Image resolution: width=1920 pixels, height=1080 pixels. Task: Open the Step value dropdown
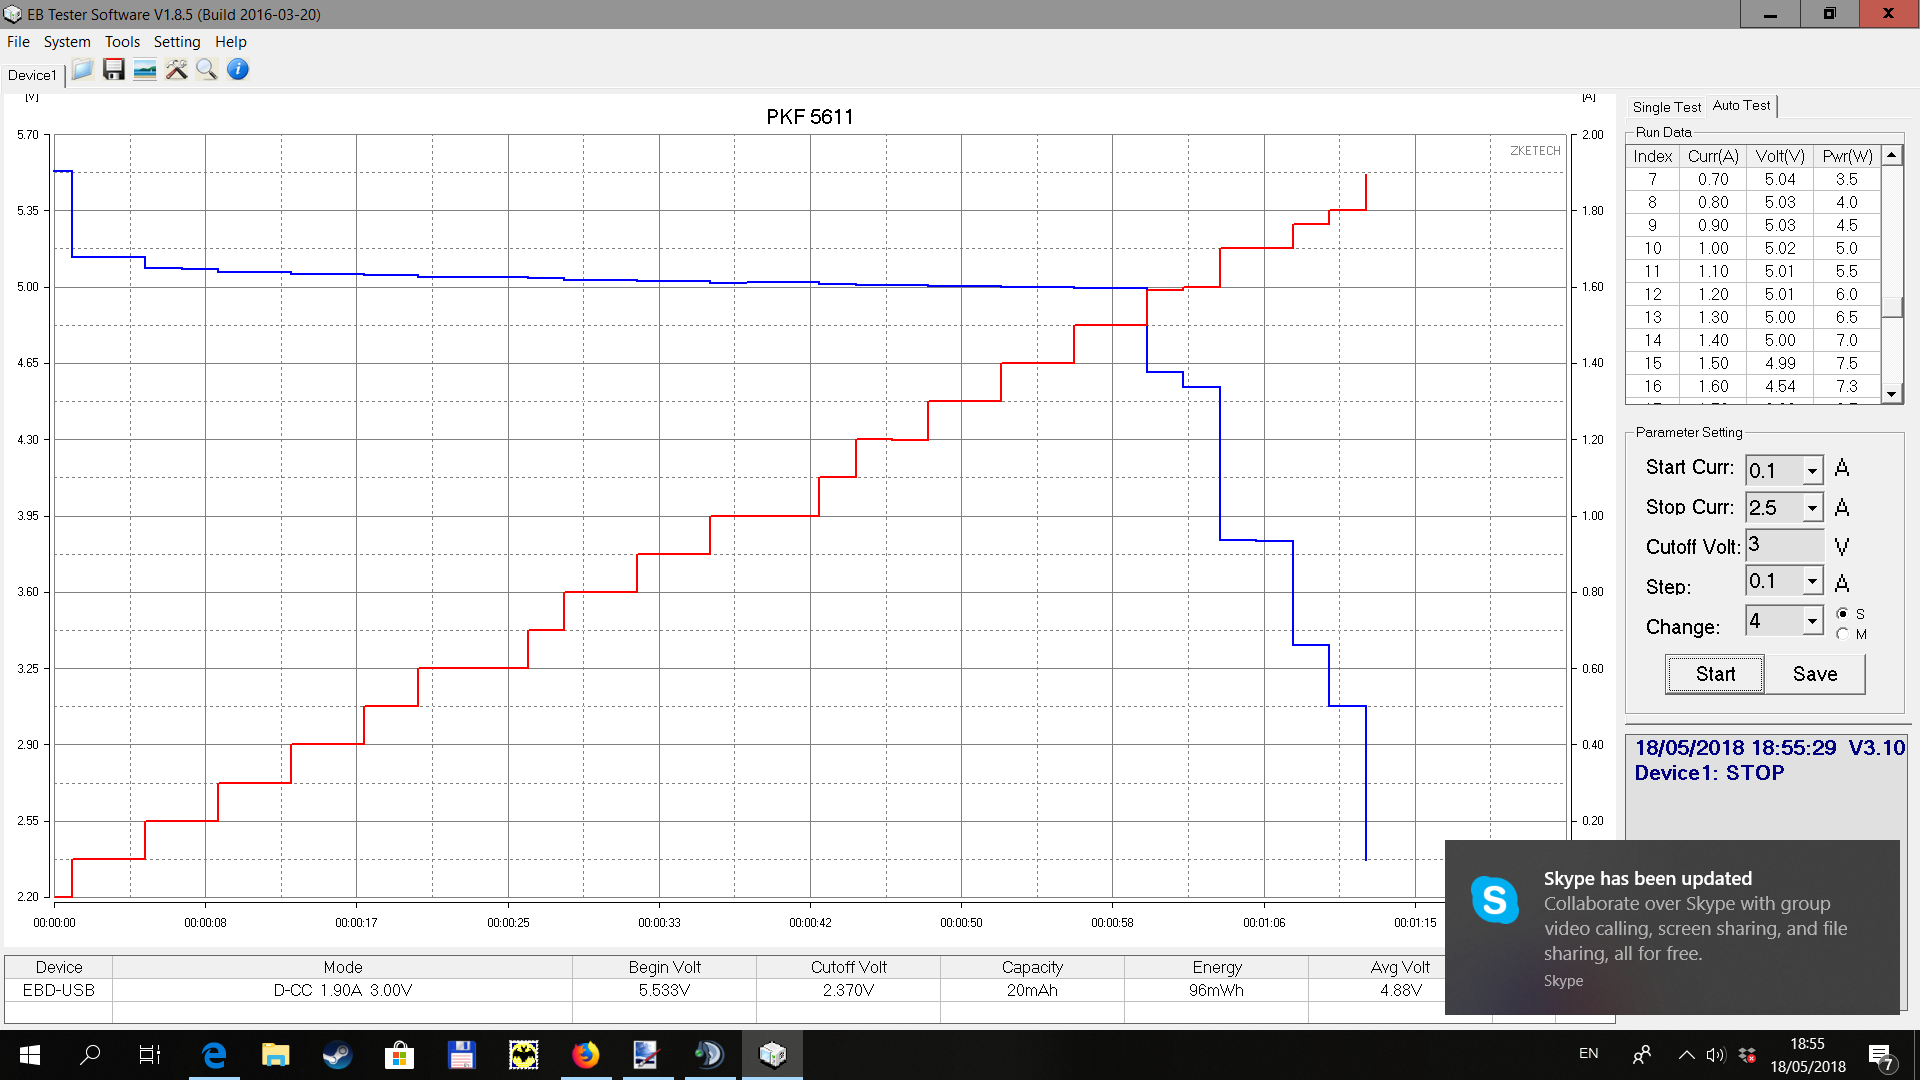click(1812, 581)
